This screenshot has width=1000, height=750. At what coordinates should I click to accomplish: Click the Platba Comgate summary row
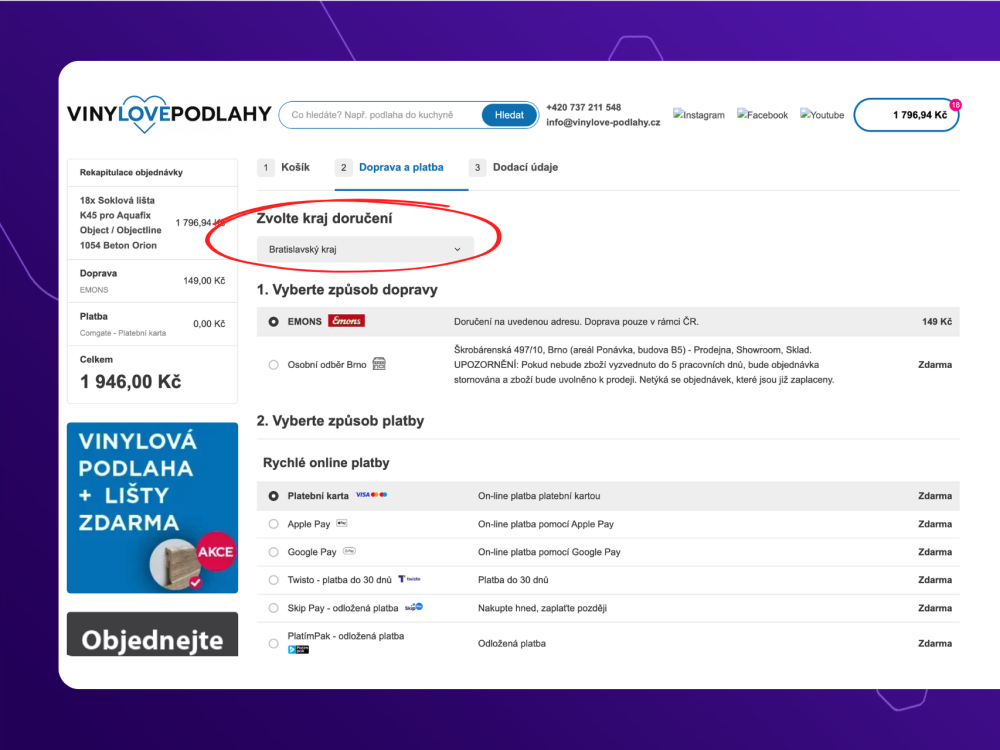pos(152,324)
